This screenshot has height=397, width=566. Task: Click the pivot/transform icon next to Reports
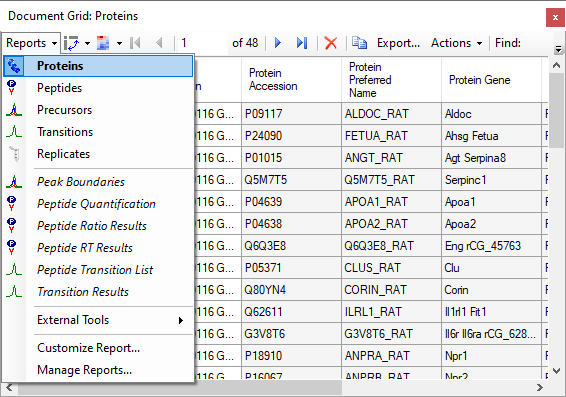[71, 43]
